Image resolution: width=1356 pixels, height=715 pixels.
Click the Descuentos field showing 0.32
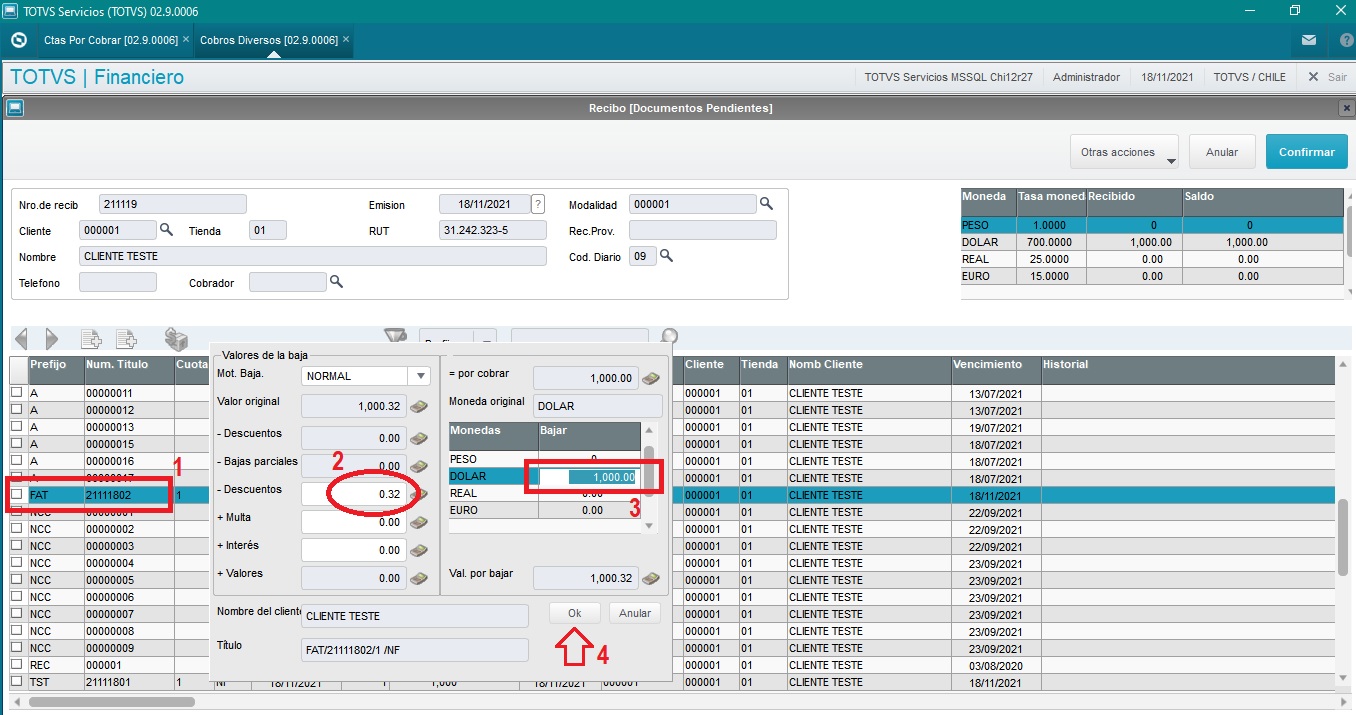pyautogui.click(x=354, y=494)
